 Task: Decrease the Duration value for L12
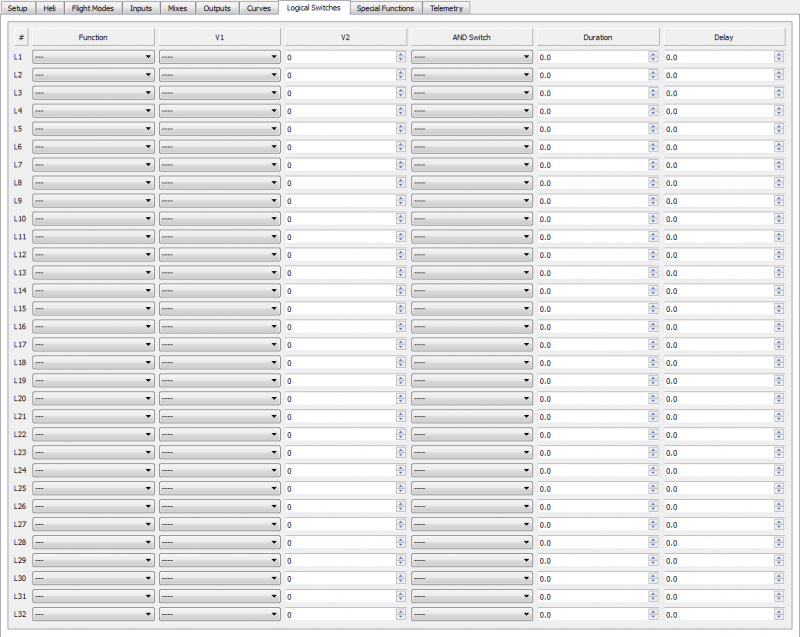tap(653, 258)
